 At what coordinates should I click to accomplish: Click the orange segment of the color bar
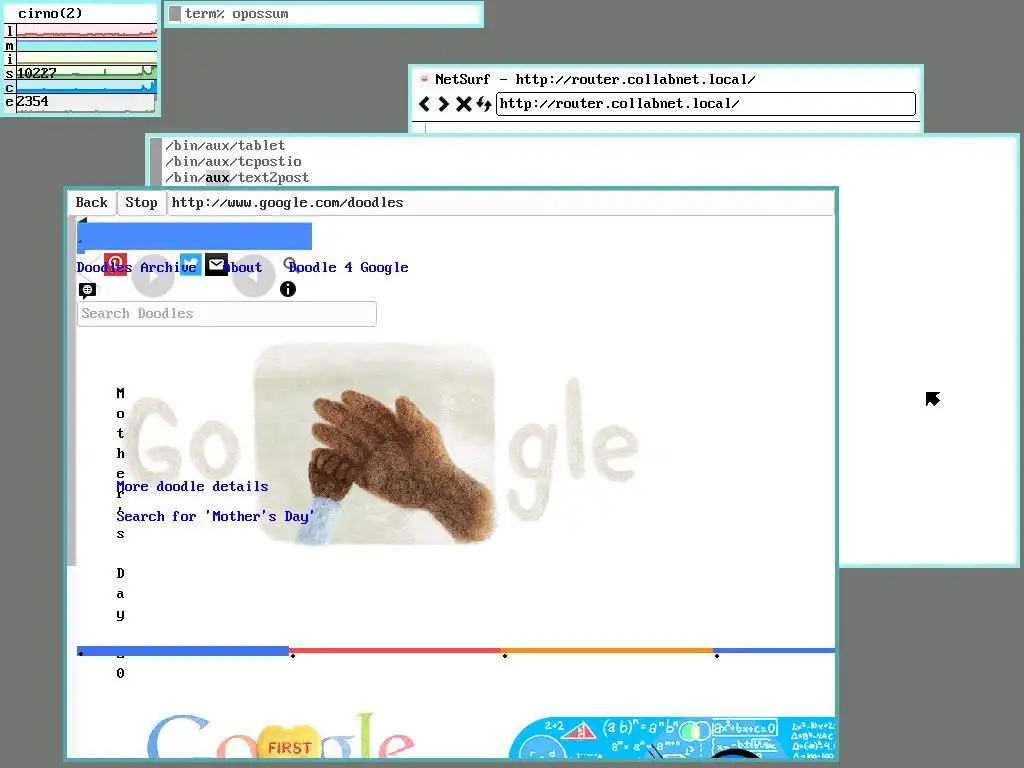607,650
